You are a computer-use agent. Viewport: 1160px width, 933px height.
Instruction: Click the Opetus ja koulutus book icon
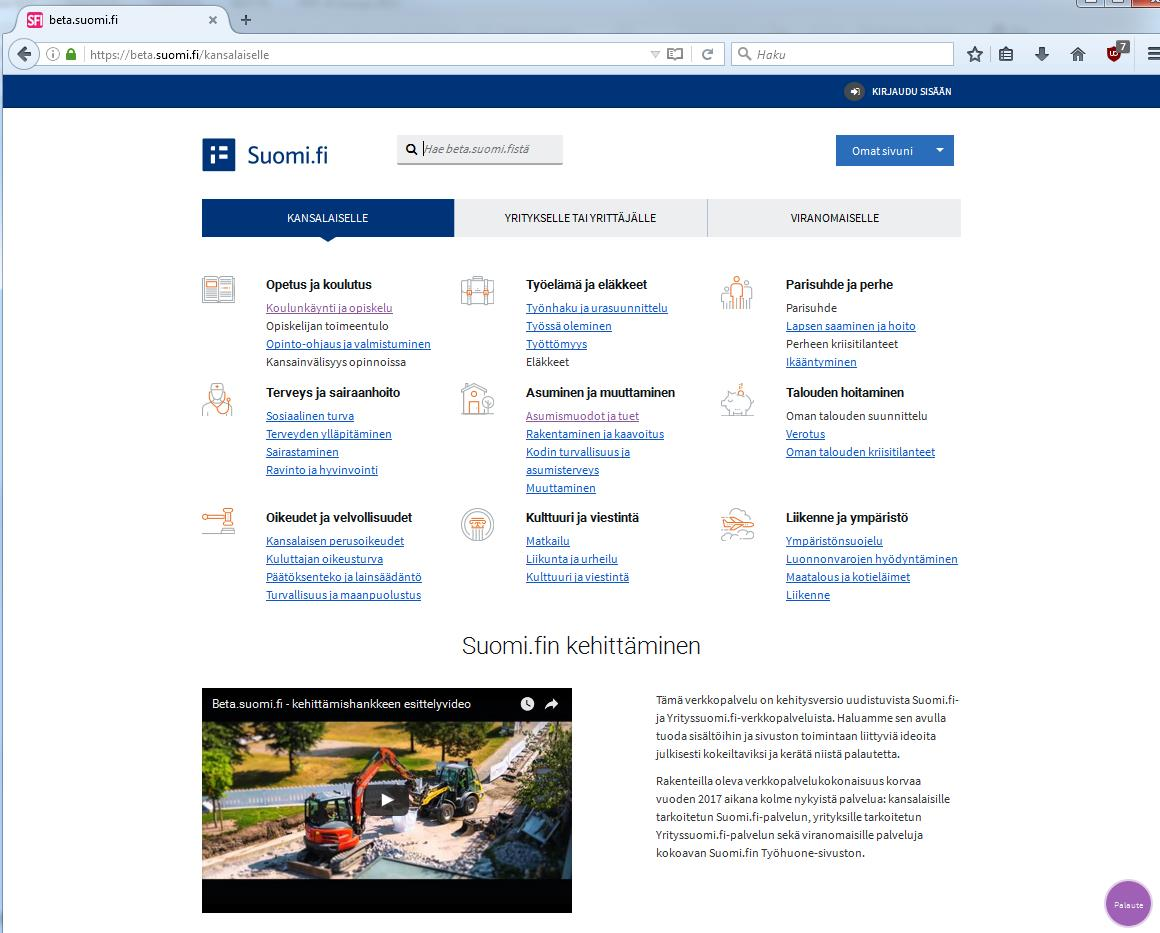point(218,289)
